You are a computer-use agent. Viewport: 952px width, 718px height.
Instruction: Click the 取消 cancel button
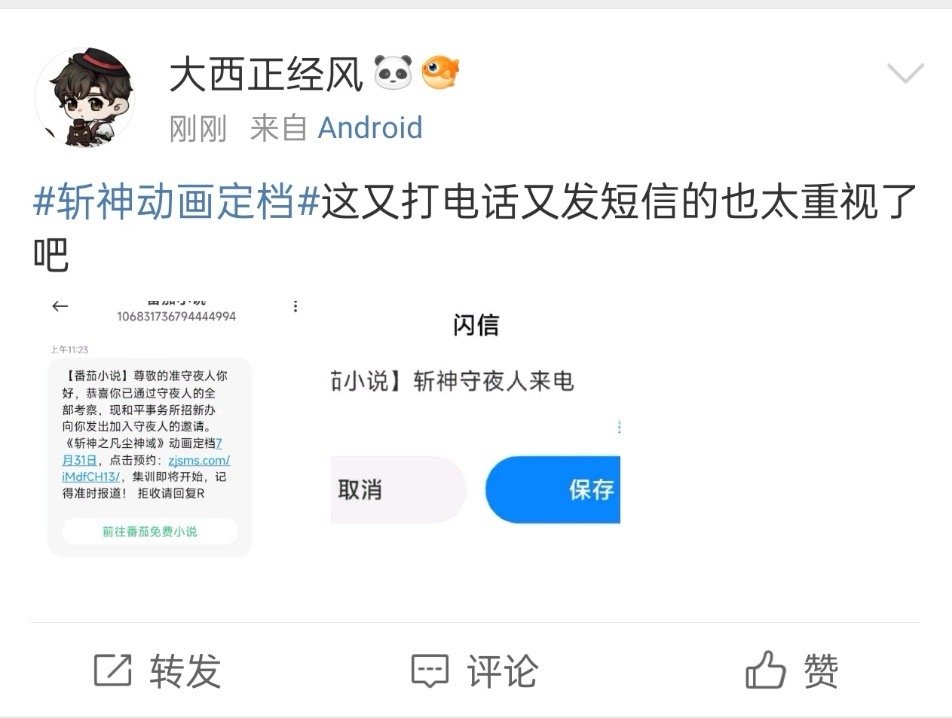tap(398, 489)
